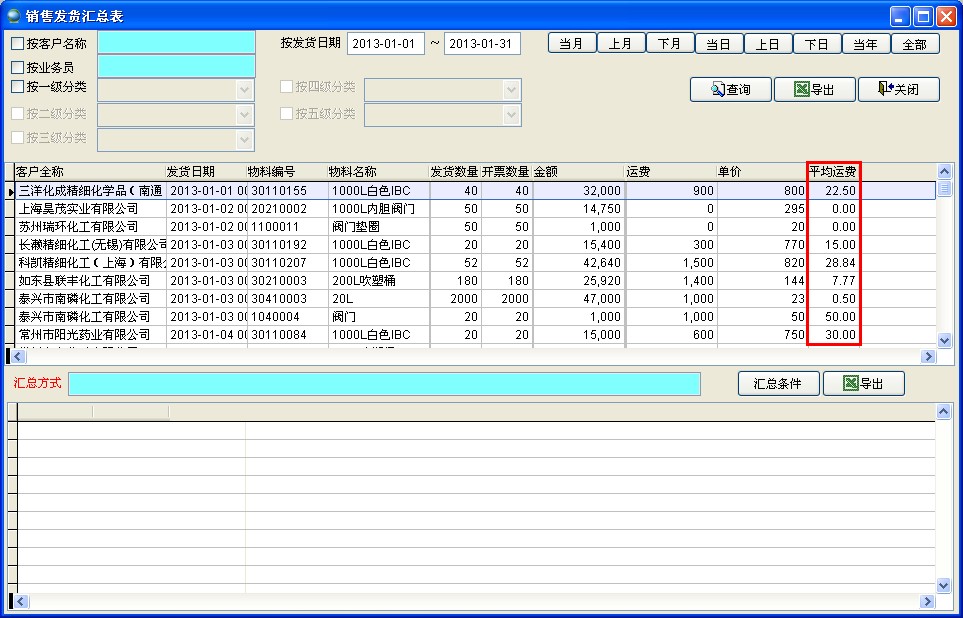Click the 关闭 close door button
This screenshot has height=618, width=963.
pyautogui.click(x=898, y=89)
